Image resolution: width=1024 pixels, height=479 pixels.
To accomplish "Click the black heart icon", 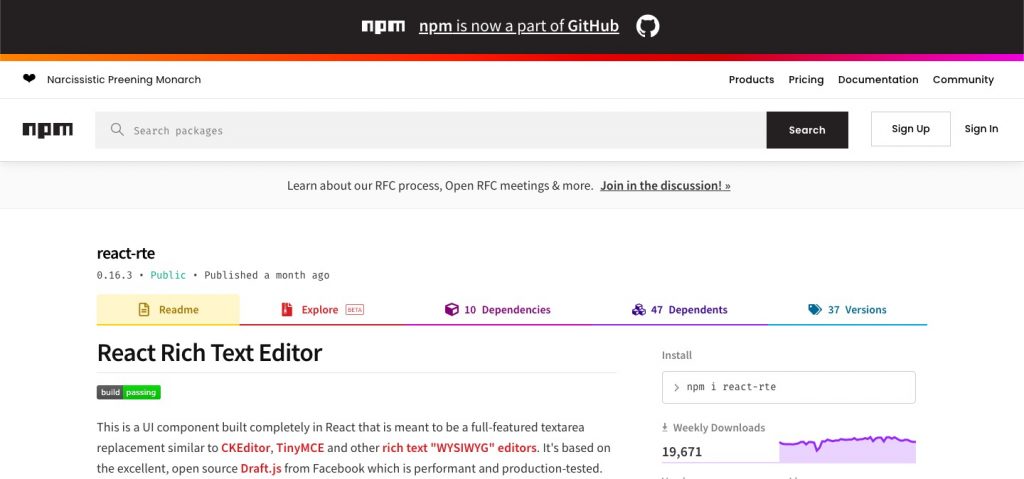I will (x=29, y=79).
